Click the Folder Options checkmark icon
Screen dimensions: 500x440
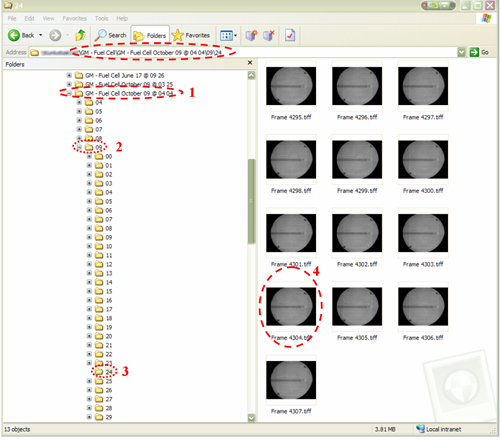pos(290,35)
